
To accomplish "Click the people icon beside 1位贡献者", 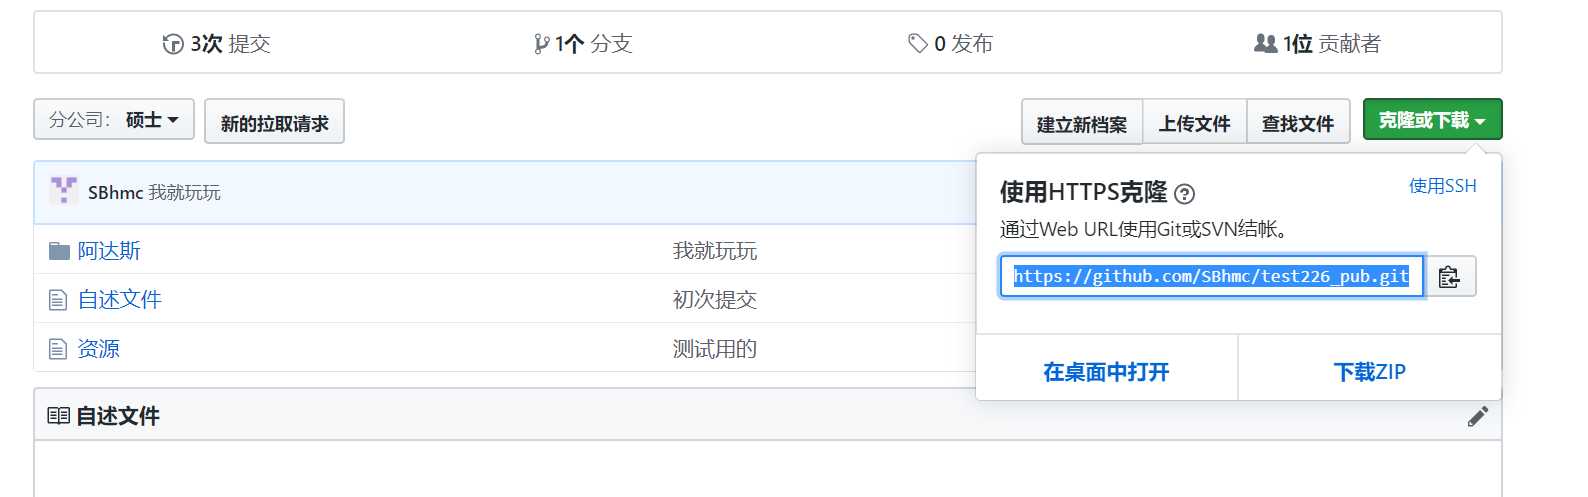I will tap(1265, 43).
